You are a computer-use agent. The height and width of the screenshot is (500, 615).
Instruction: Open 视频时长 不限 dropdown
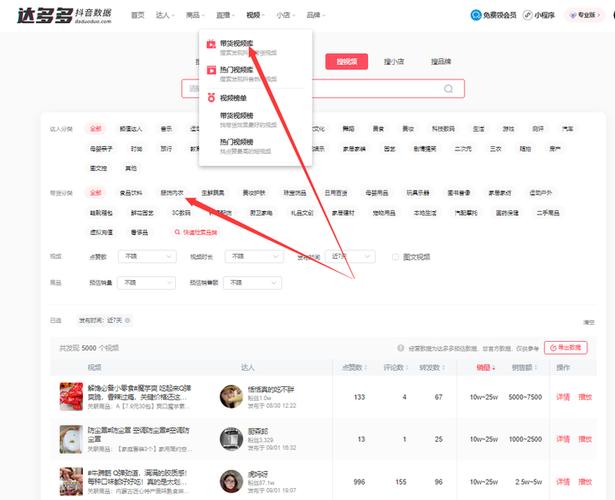(254, 256)
